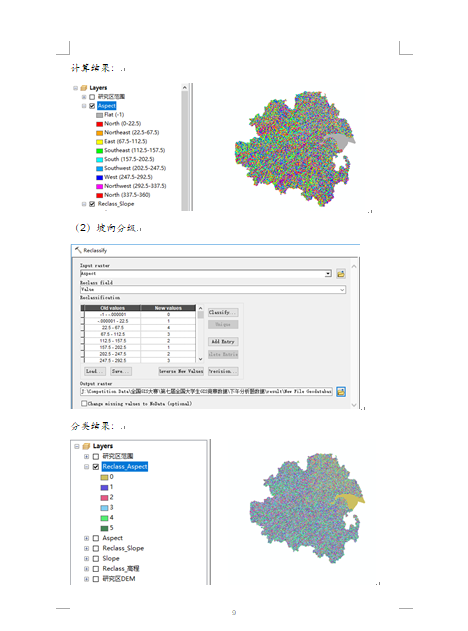The height and width of the screenshot is (631, 468).
Task: Check unchecked Reclass_Slope box below Aspect
Action: click(96, 549)
